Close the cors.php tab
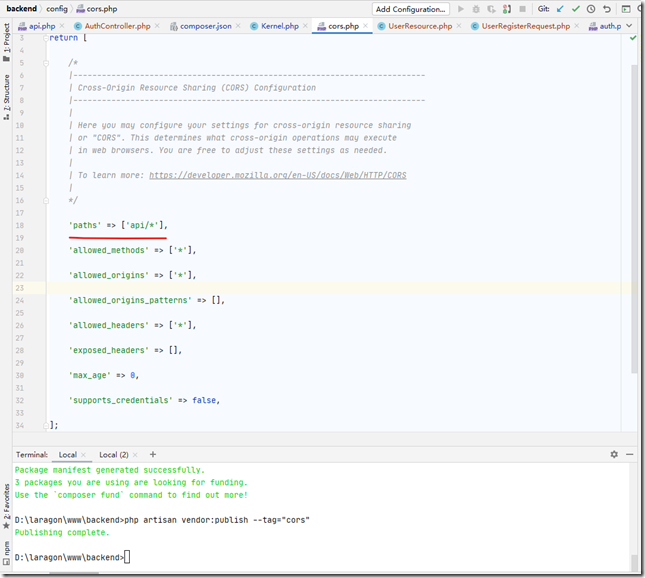 pos(365,26)
